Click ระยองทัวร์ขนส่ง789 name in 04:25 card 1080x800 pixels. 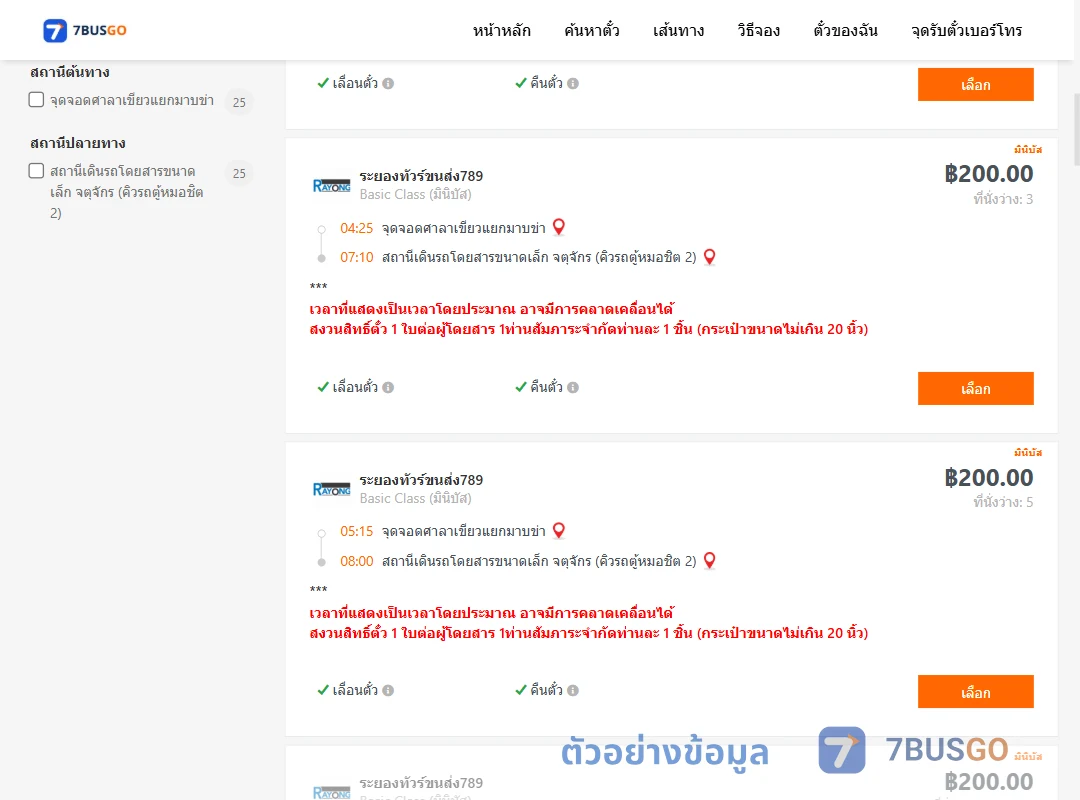point(421,176)
